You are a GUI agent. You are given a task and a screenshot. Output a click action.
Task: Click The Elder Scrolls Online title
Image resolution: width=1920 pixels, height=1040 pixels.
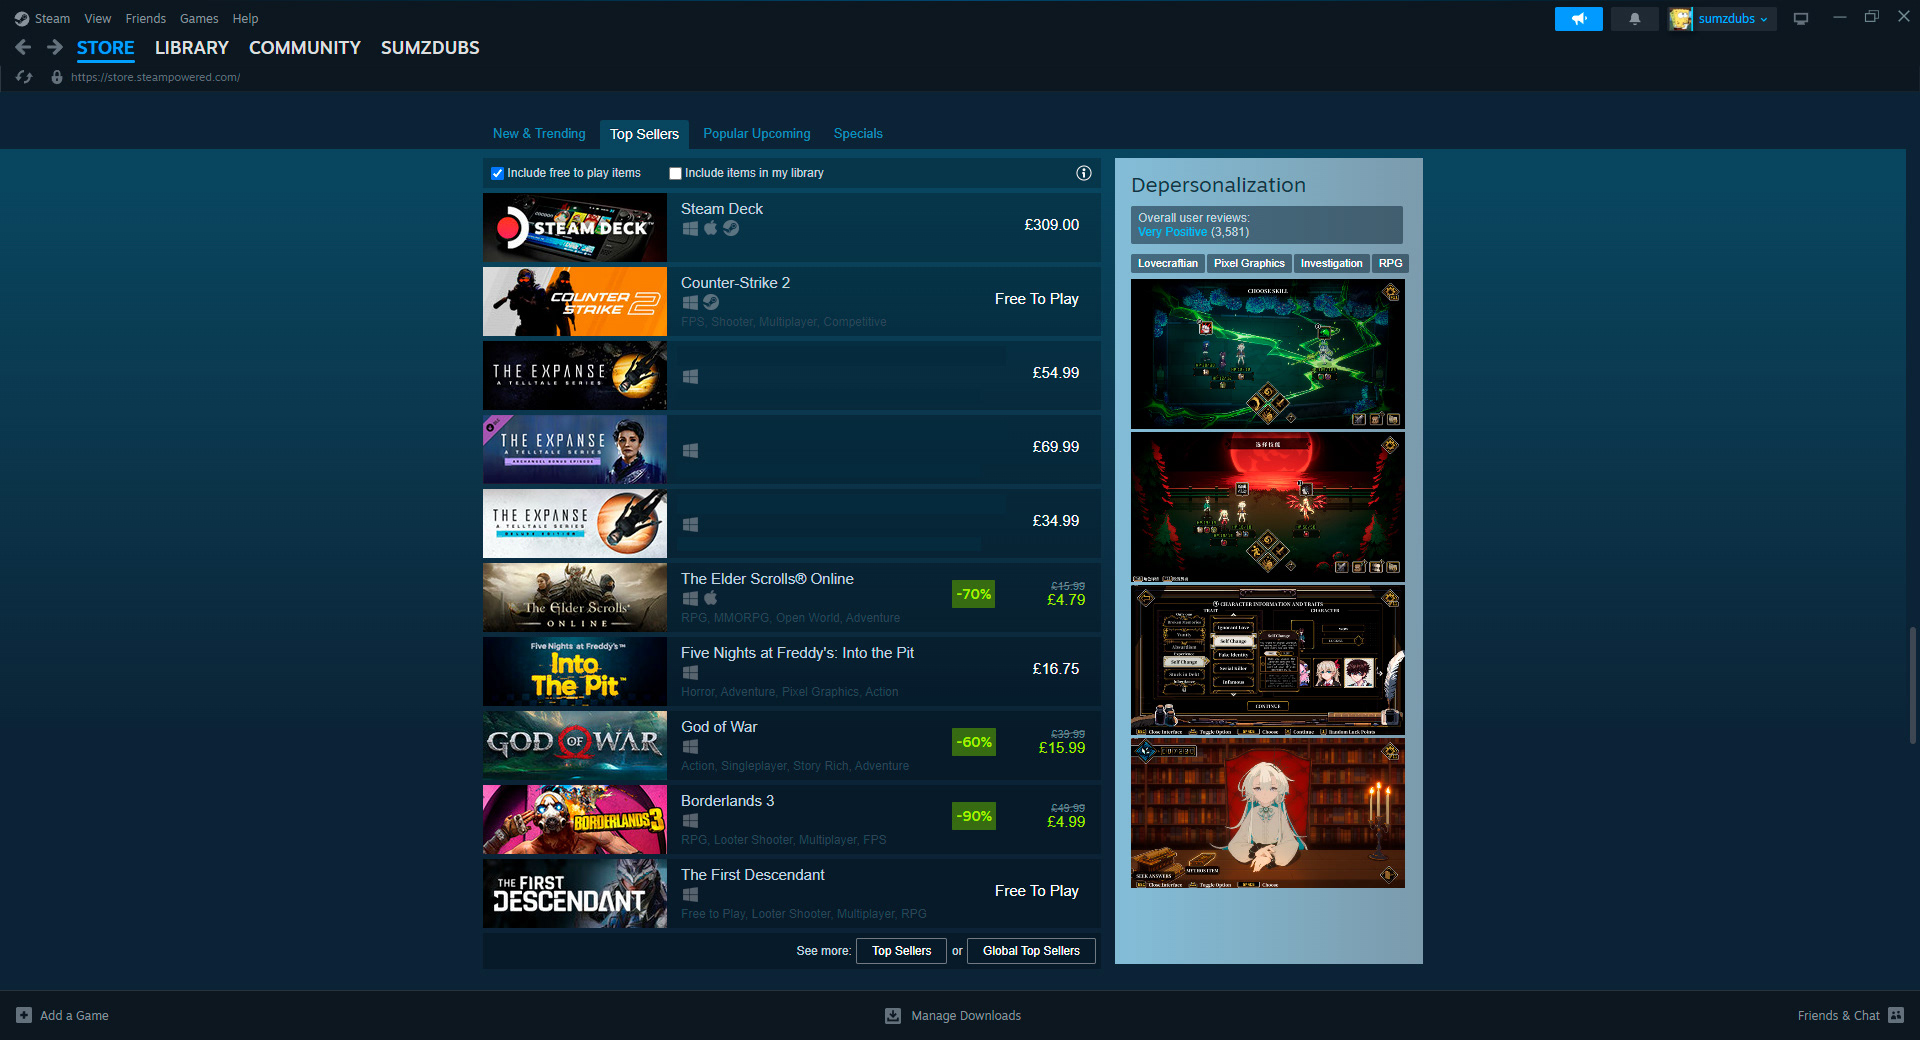[767, 579]
